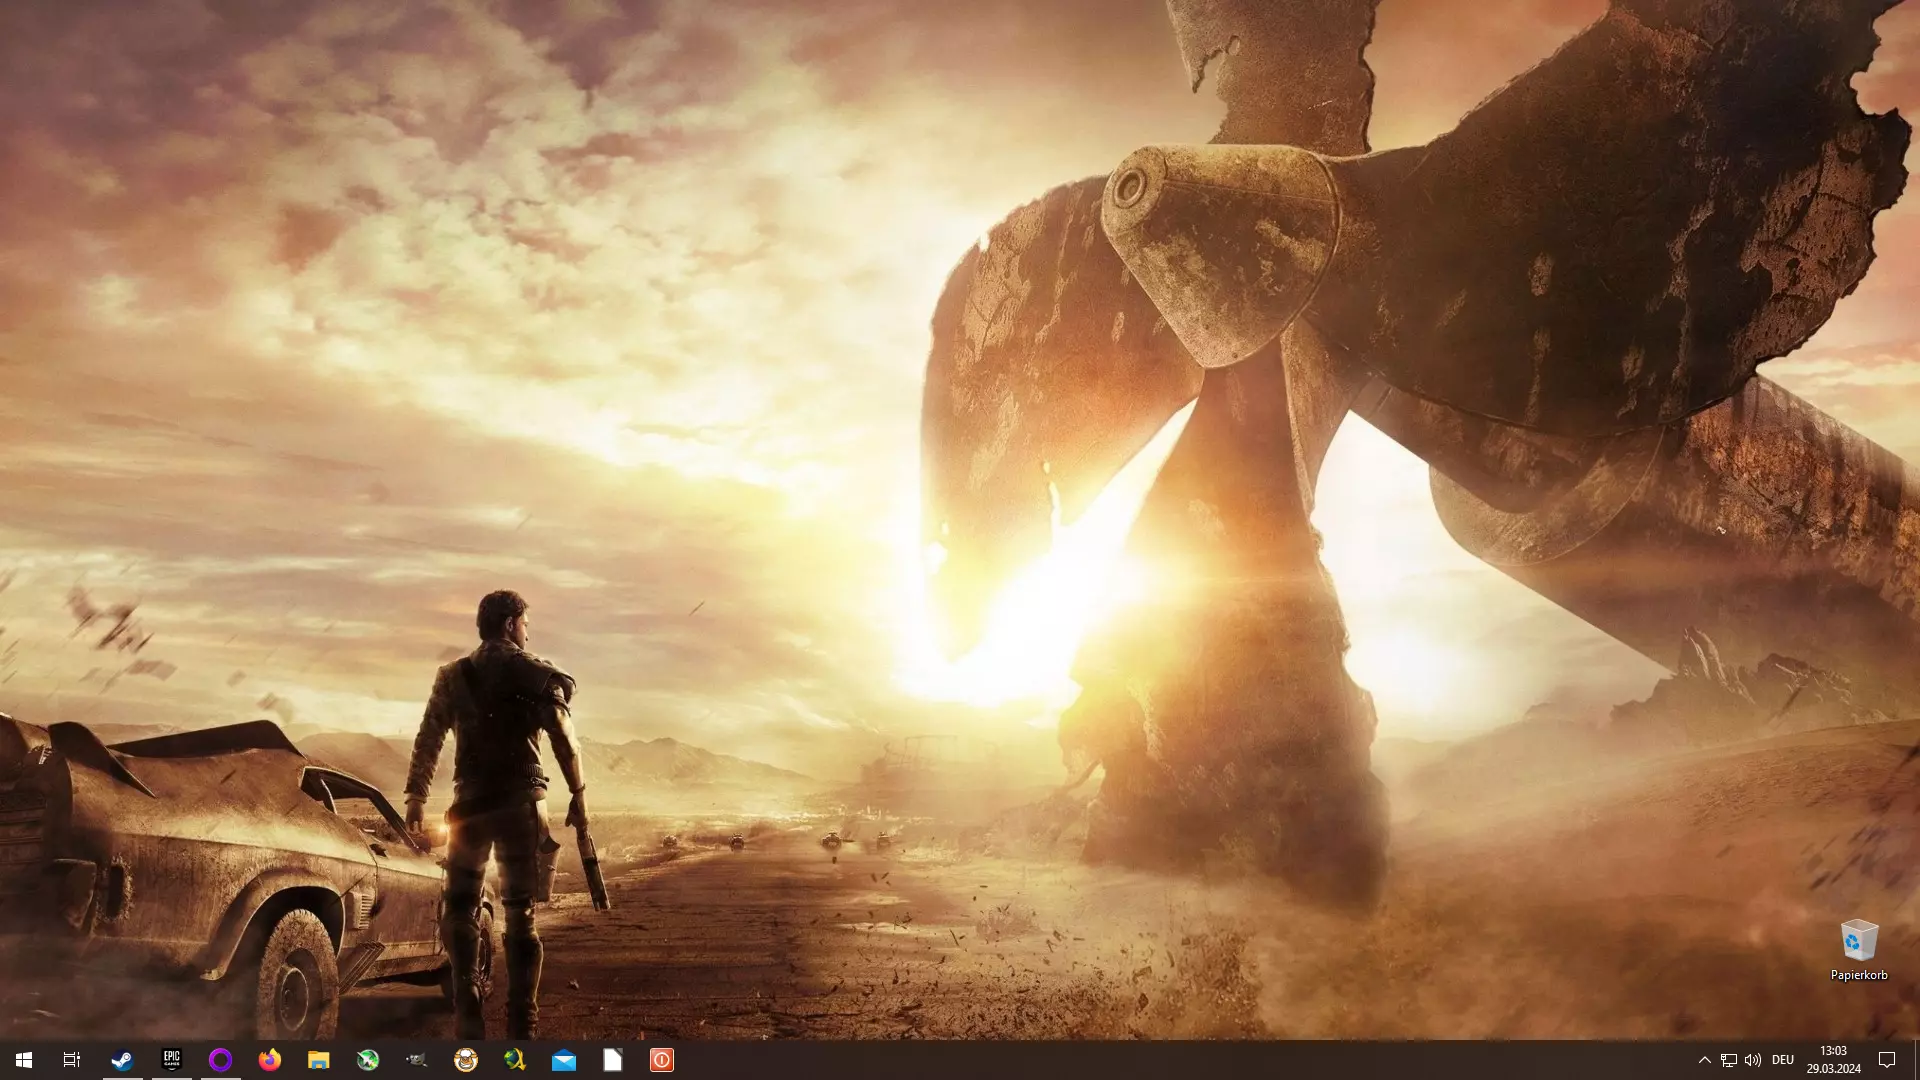Open the orange cow-face app on taskbar
The image size is (1920, 1080).
point(466,1060)
